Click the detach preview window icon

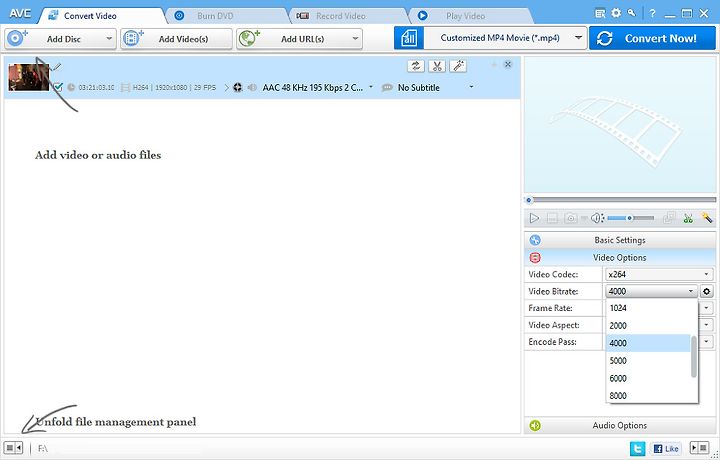point(669,218)
